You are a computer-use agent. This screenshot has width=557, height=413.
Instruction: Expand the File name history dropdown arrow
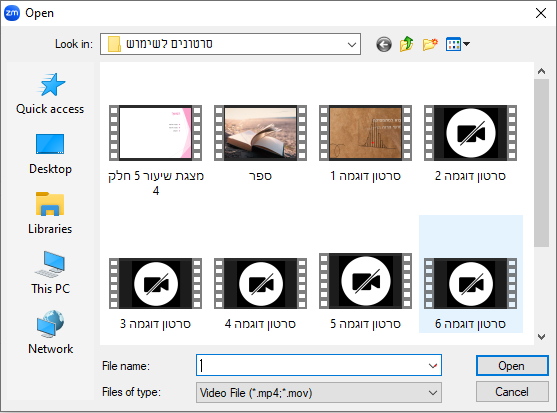433,365
